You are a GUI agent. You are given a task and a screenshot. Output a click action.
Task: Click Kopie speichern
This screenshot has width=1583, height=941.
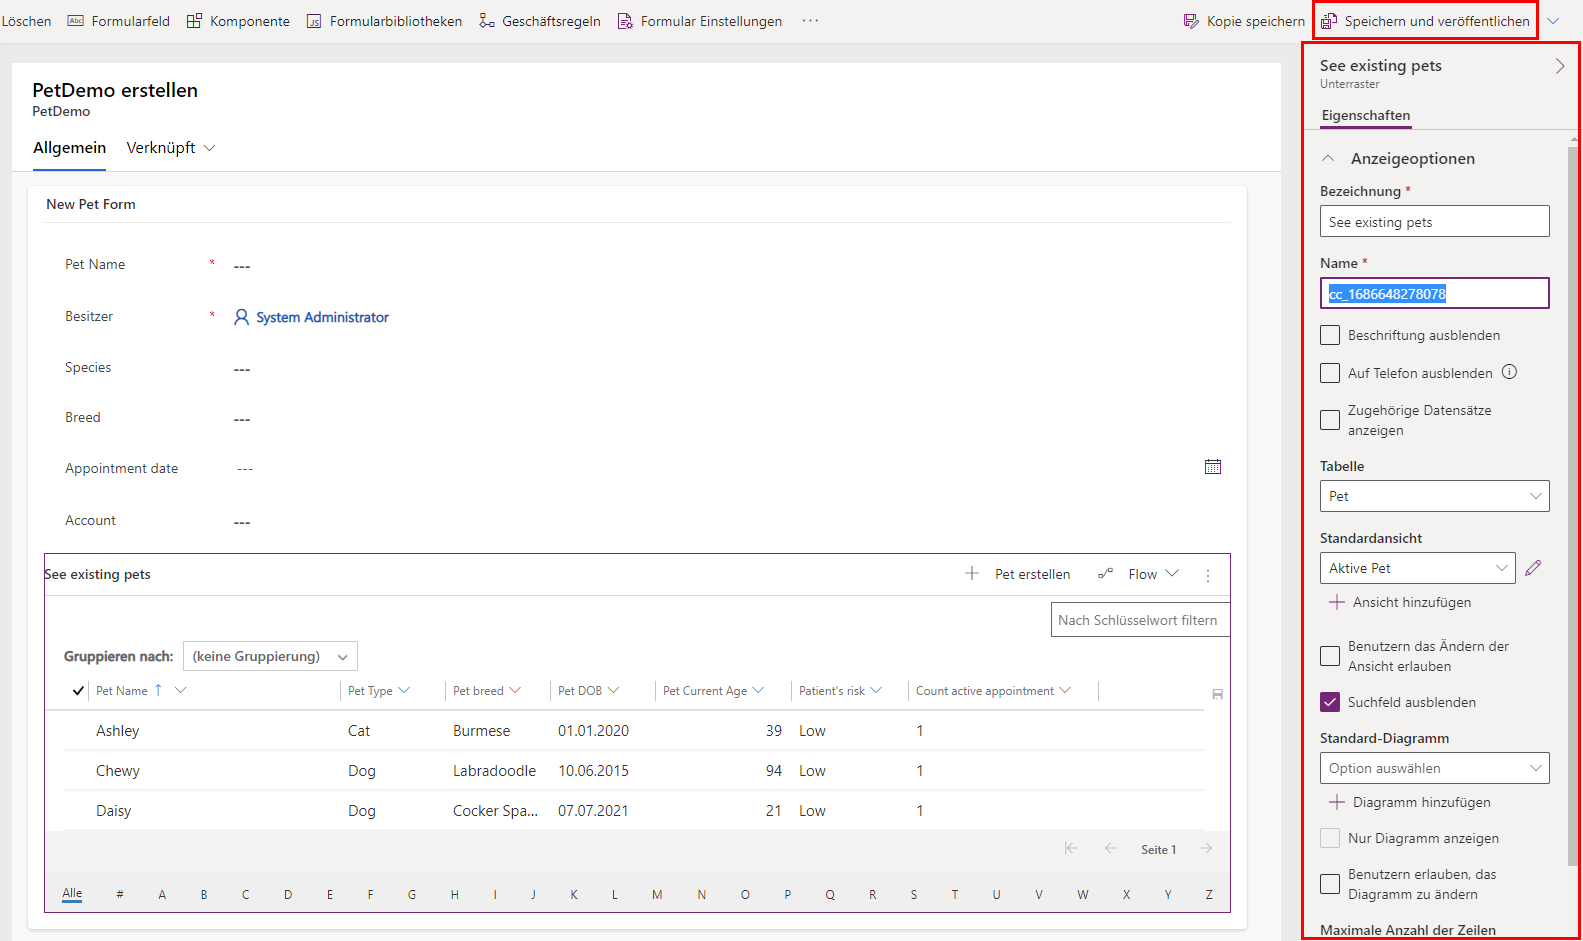(1244, 21)
